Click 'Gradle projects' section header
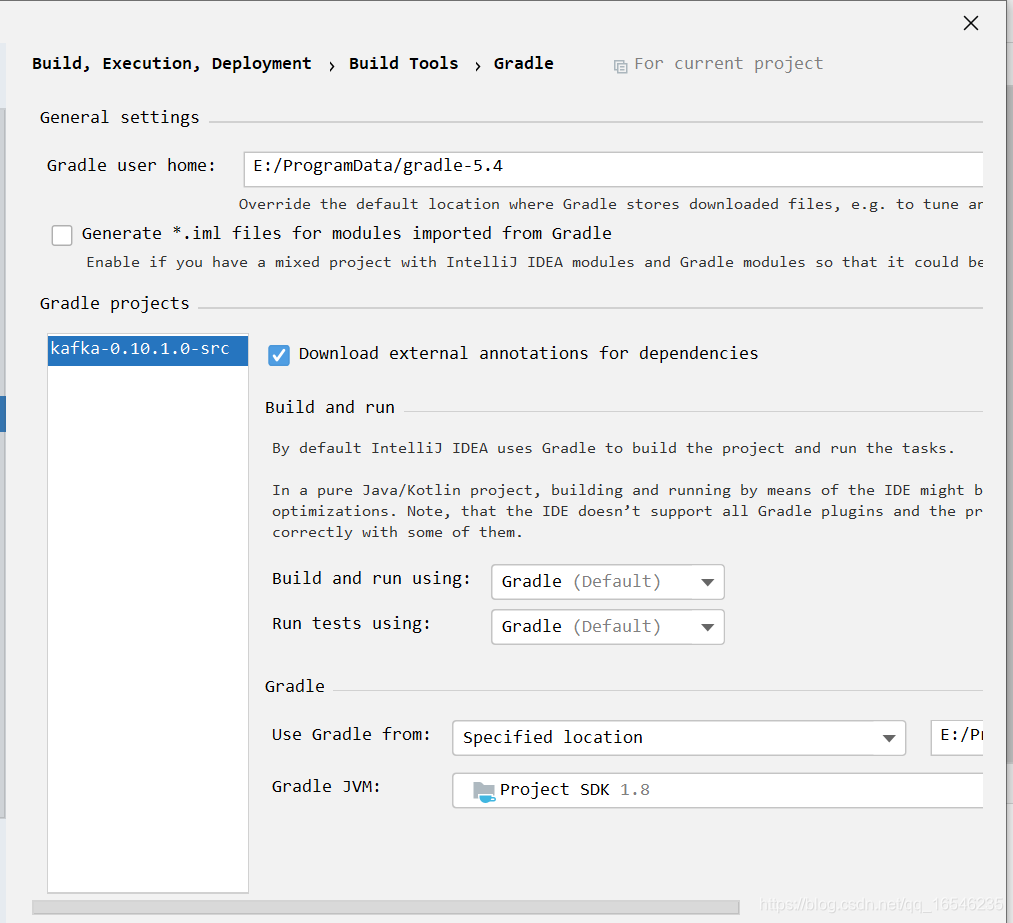The width and height of the screenshot is (1013, 923). click(114, 304)
